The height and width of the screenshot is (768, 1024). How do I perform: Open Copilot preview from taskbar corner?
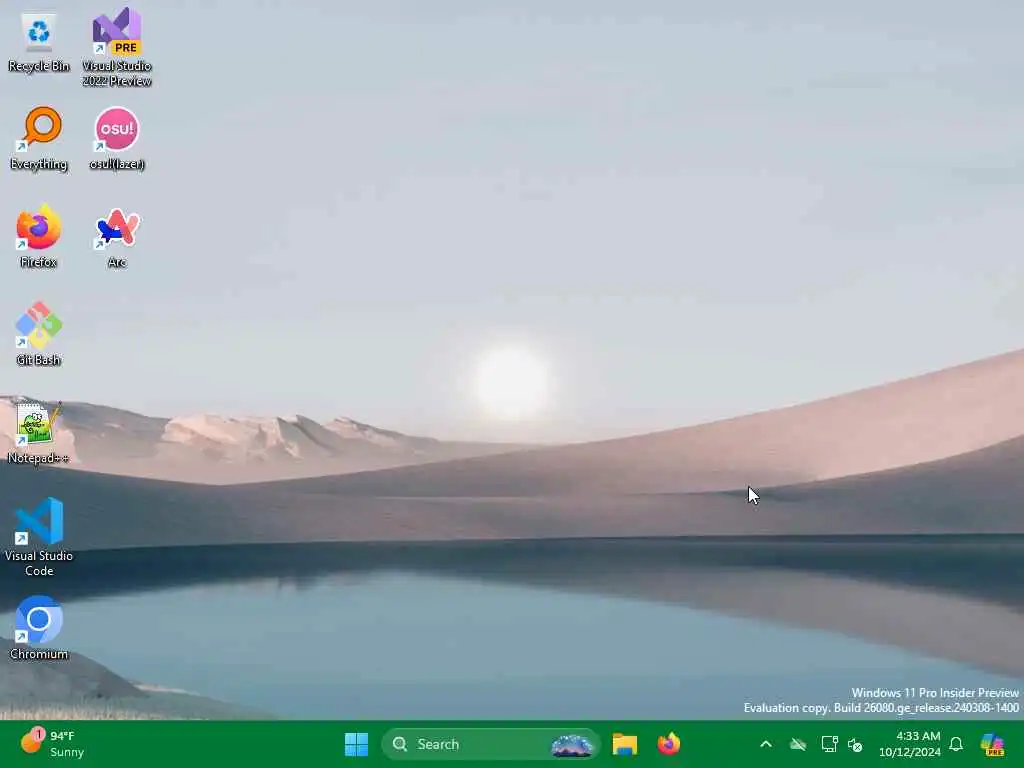click(x=993, y=744)
